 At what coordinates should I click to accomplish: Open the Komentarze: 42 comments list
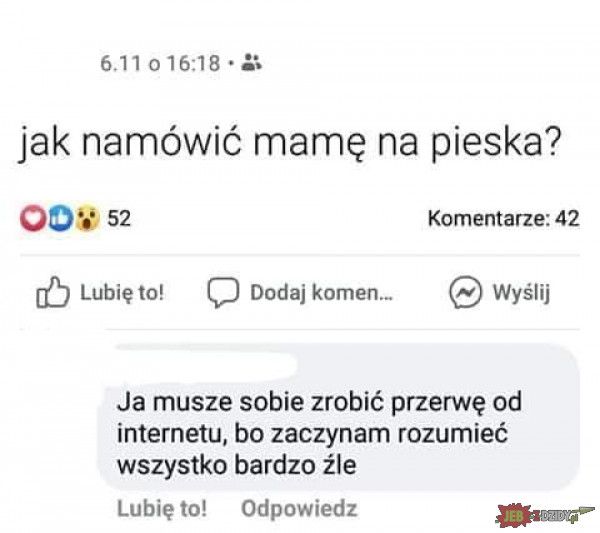(x=504, y=219)
